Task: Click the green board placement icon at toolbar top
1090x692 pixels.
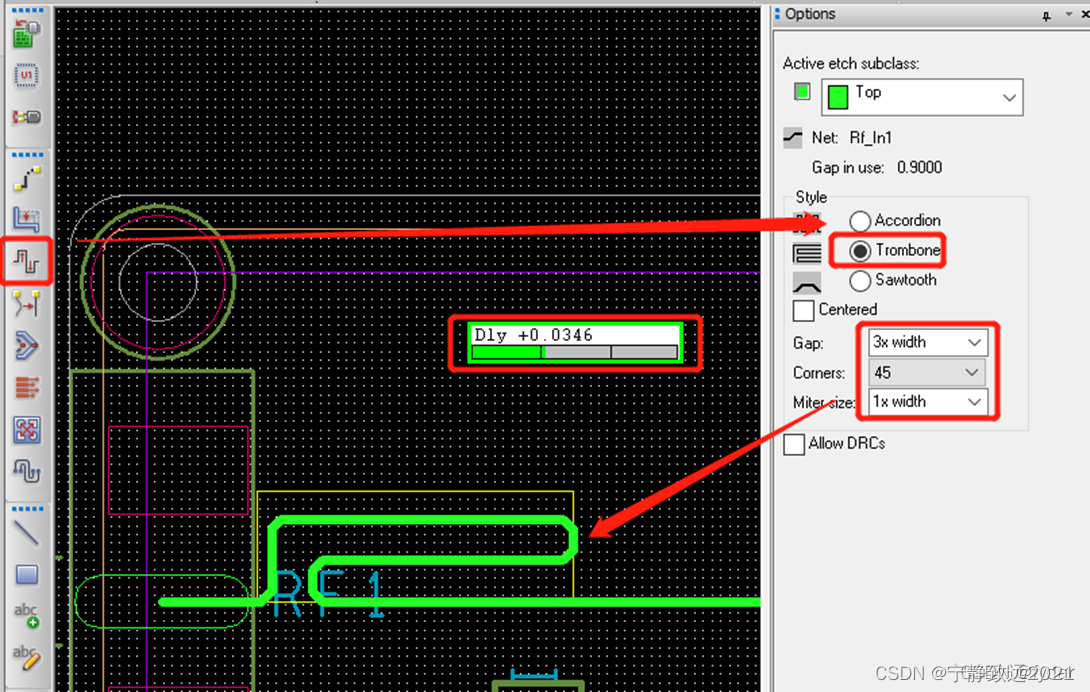Action: click(x=26, y=33)
